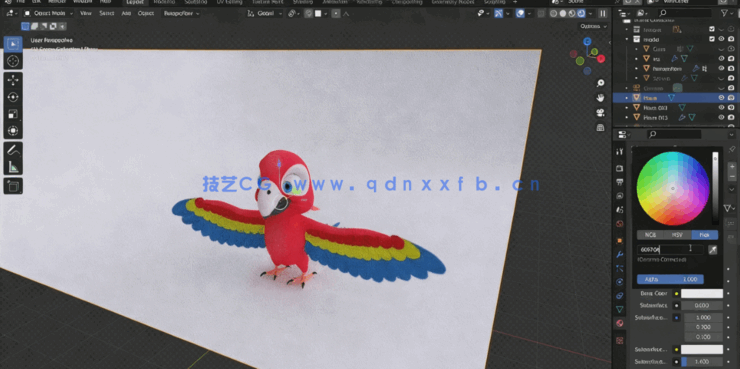Toggle camera view with camera icon

click(600, 113)
